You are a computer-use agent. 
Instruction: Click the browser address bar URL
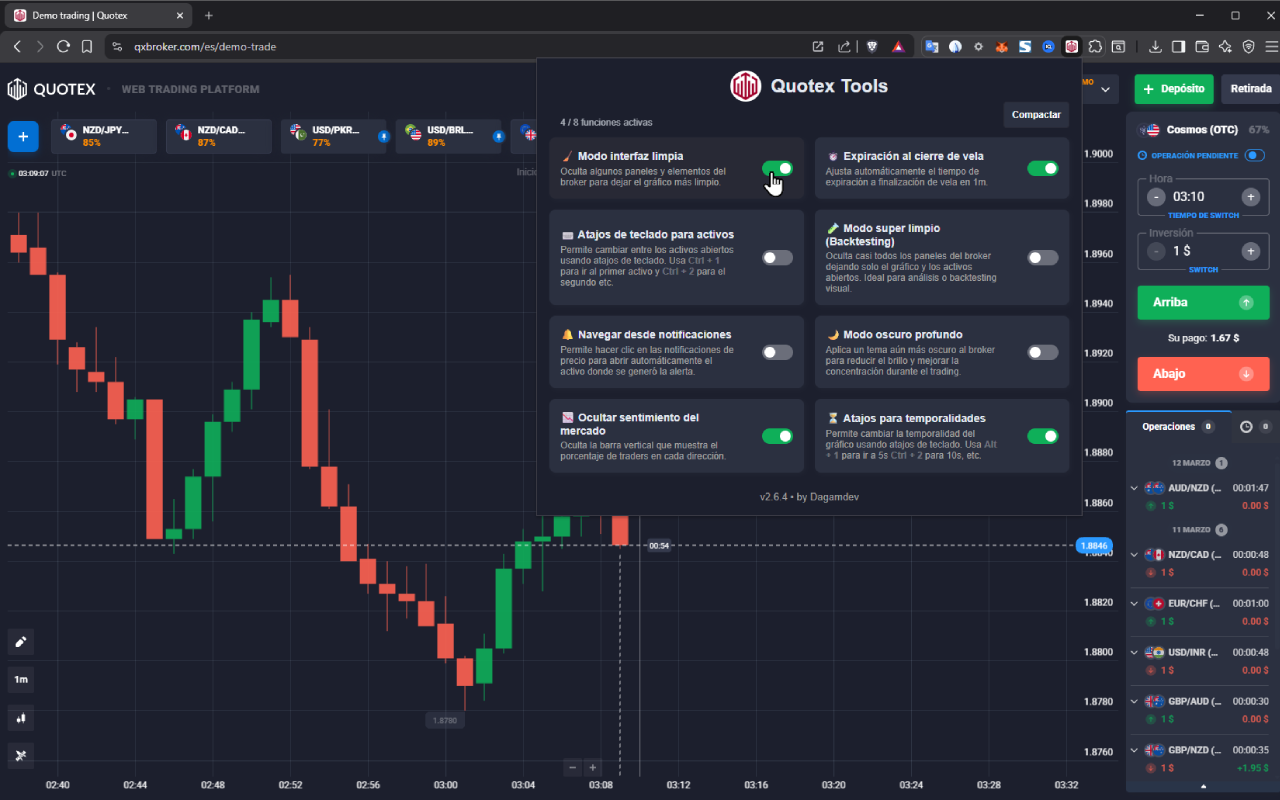tap(205, 47)
